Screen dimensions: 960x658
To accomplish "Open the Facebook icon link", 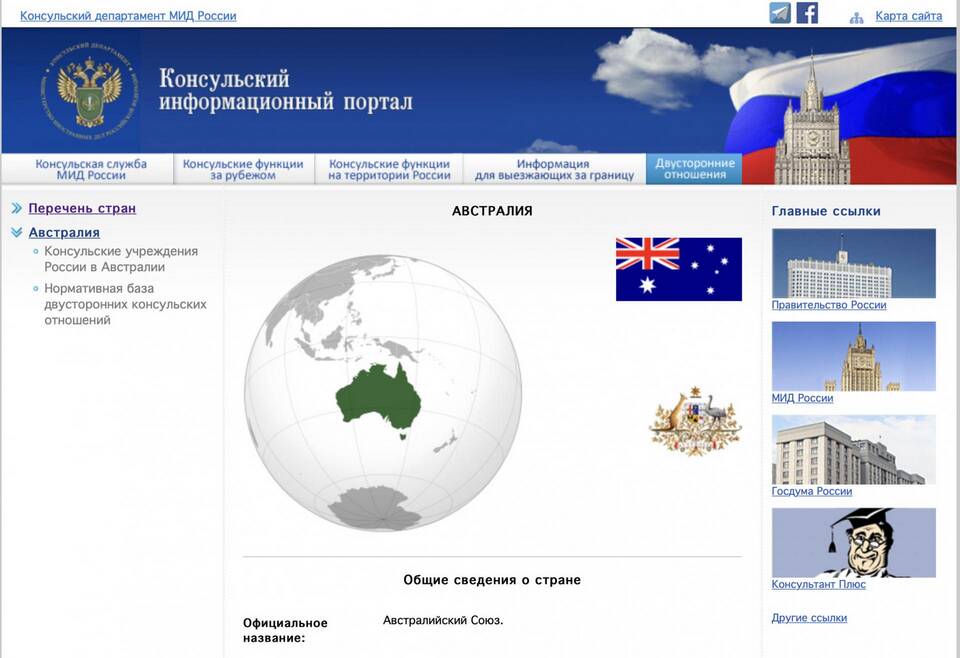I will point(807,13).
